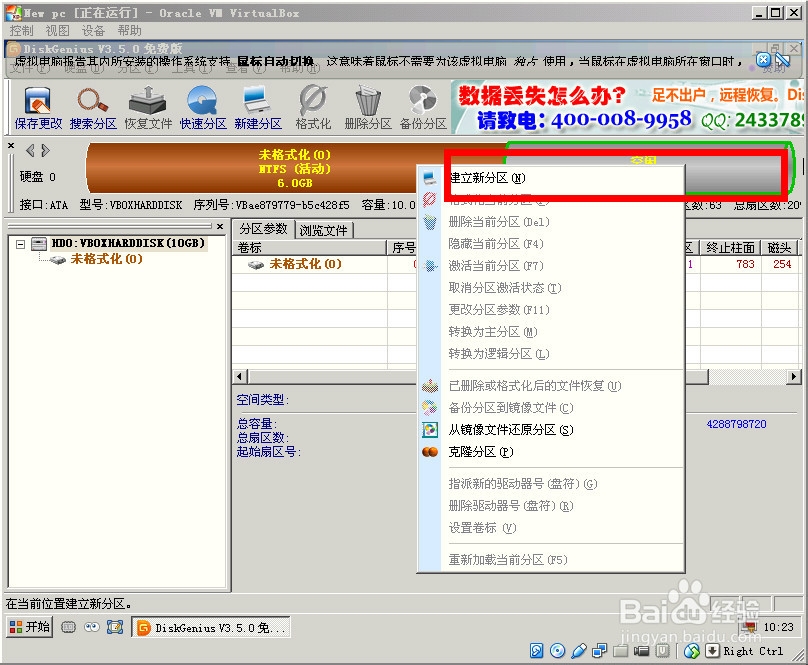Click the 格式化 format toolbar icon
Image resolution: width=808 pixels, height=665 pixels.
tap(313, 108)
